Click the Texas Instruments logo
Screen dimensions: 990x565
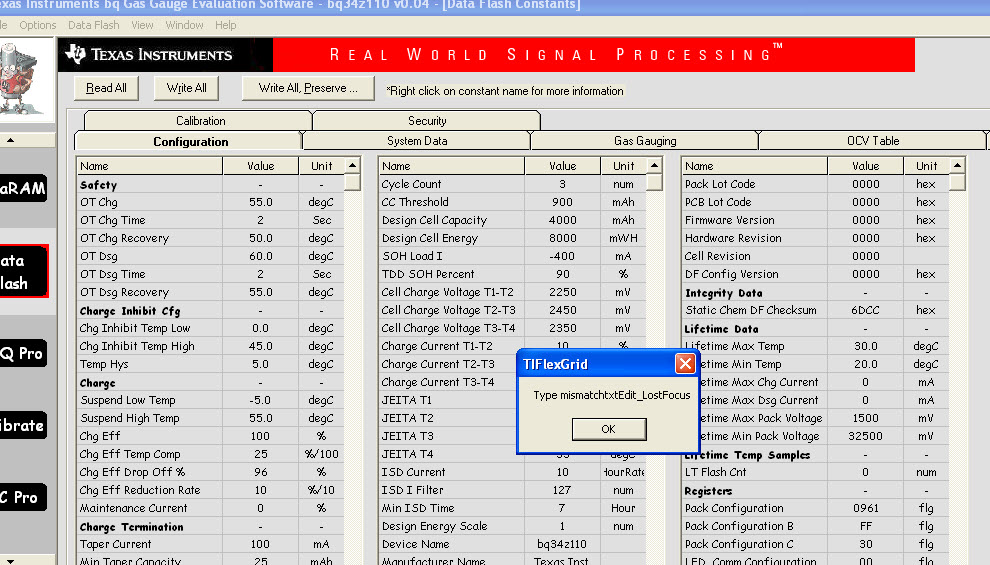coord(150,54)
